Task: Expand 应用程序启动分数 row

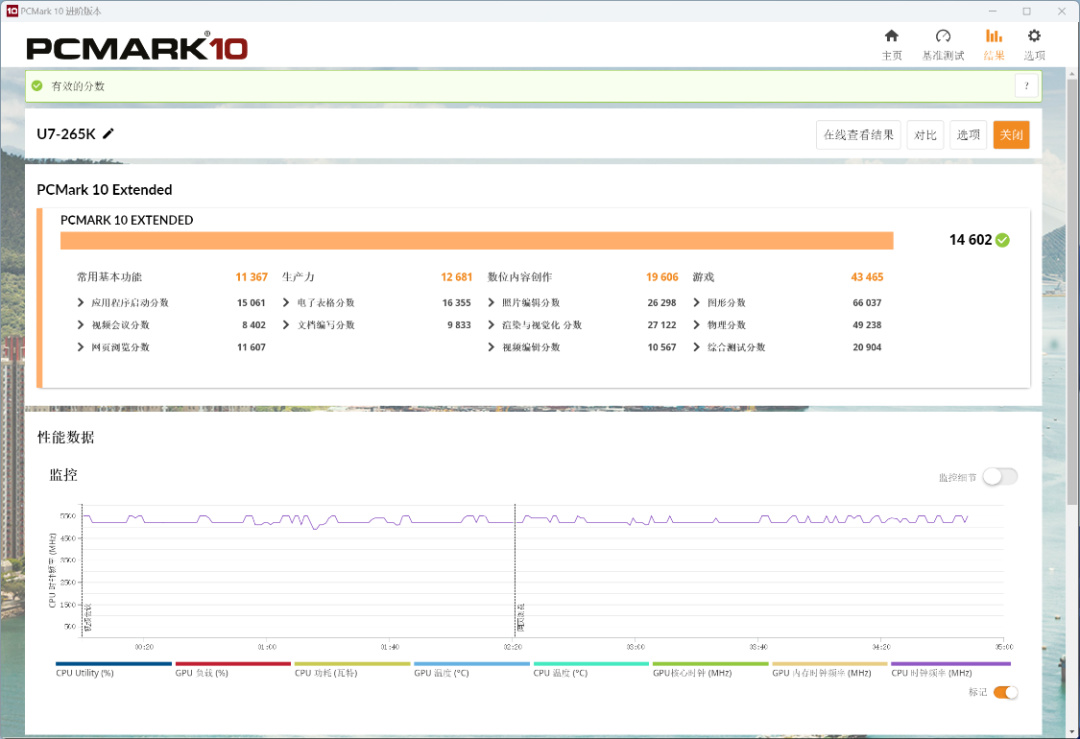Action: point(81,302)
